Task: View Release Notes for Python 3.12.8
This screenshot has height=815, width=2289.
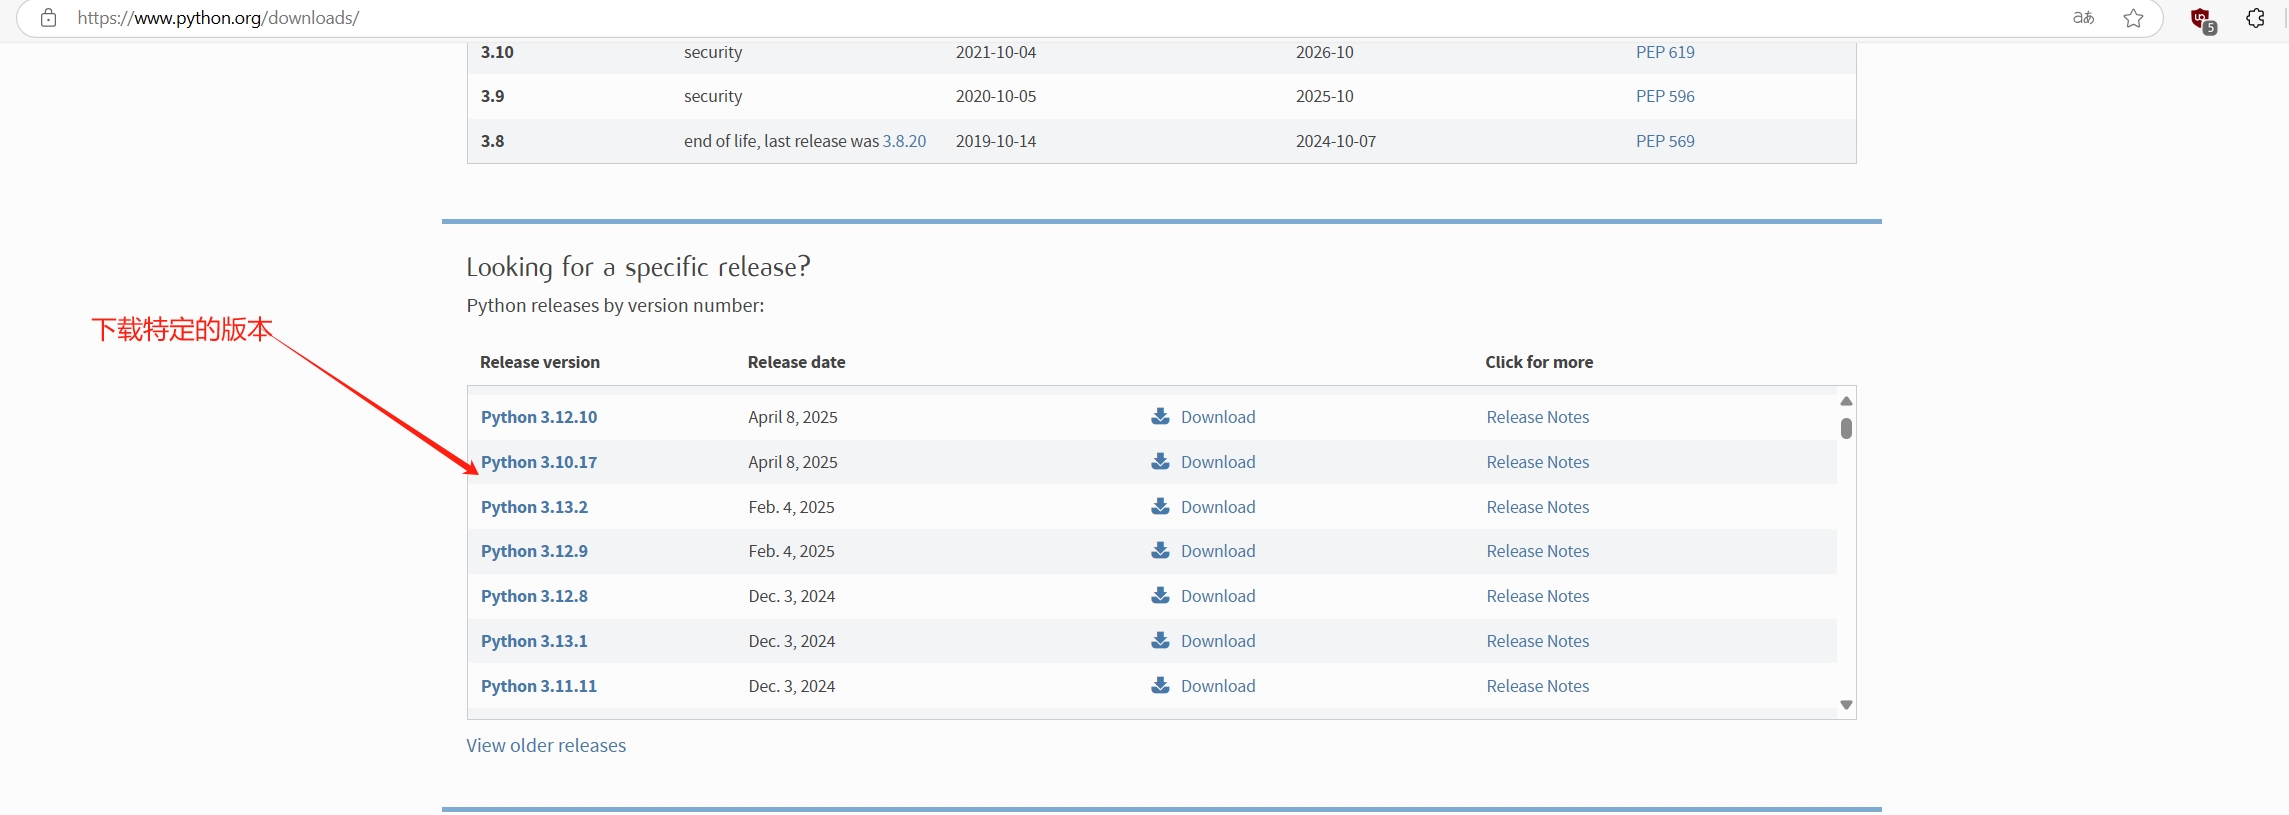Action: pyautogui.click(x=1538, y=596)
